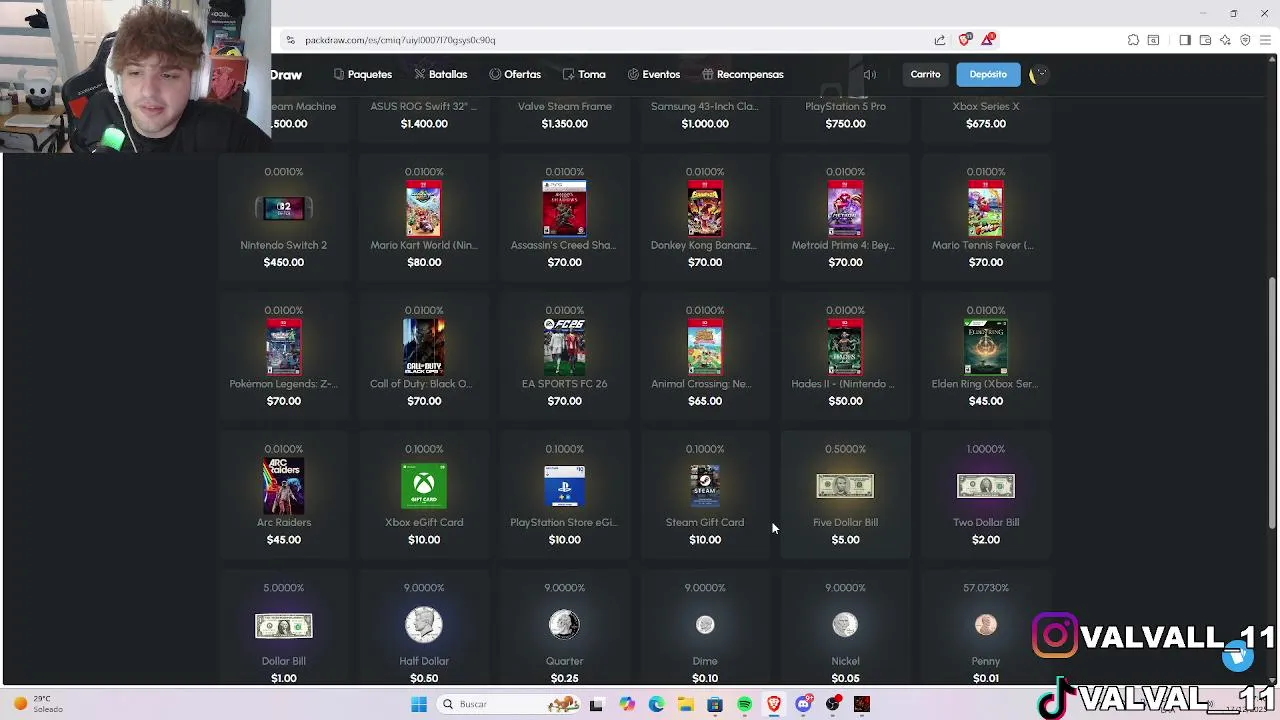
Task: Click the Two Dollar Bill image
Action: click(986, 486)
